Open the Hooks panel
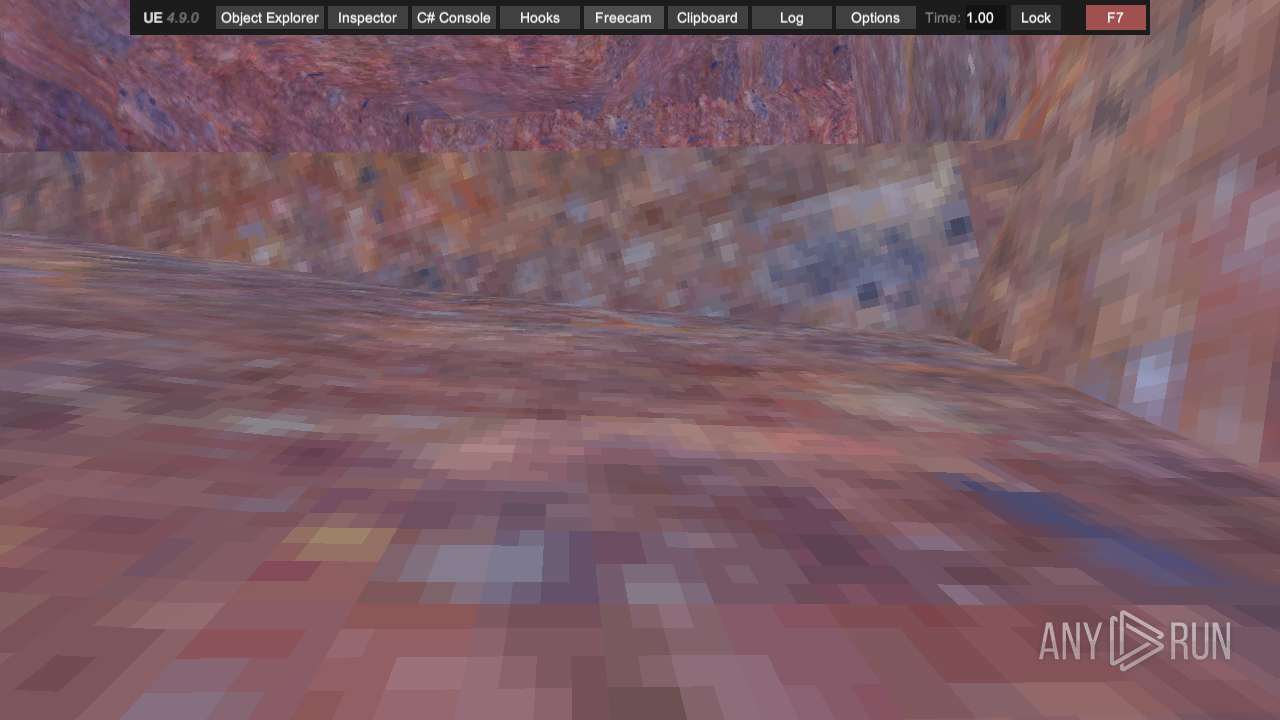 539,18
